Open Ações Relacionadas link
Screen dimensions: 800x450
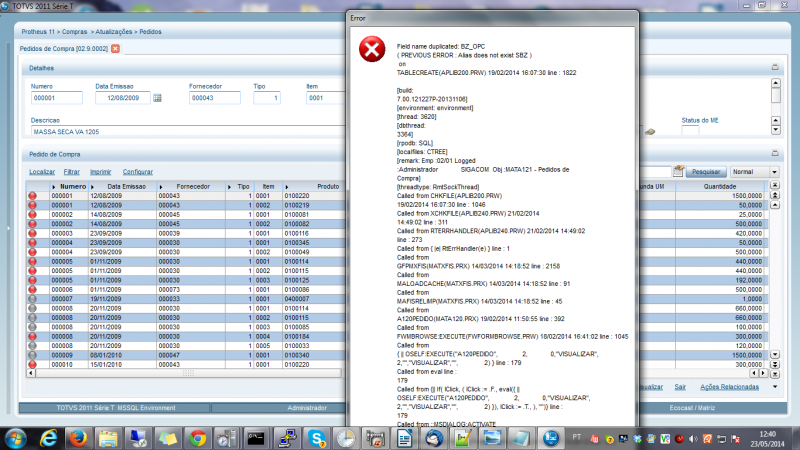[729, 387]
